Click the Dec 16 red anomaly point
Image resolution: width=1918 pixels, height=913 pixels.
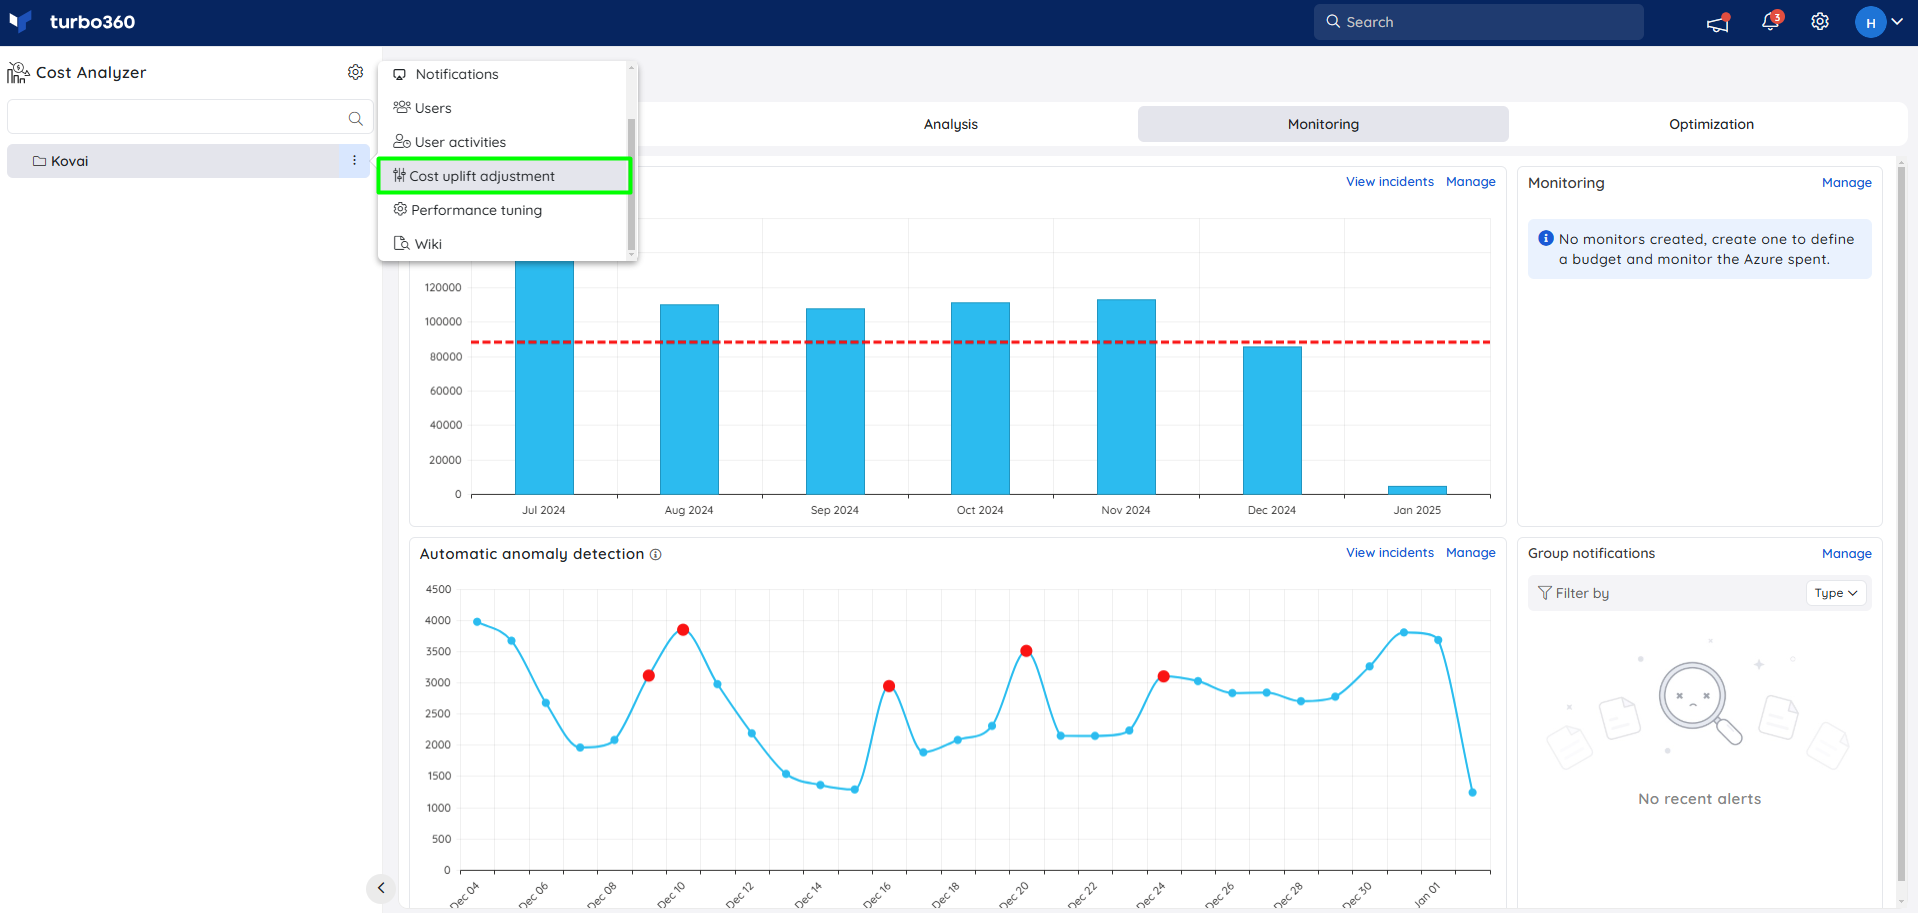(889, 686)
